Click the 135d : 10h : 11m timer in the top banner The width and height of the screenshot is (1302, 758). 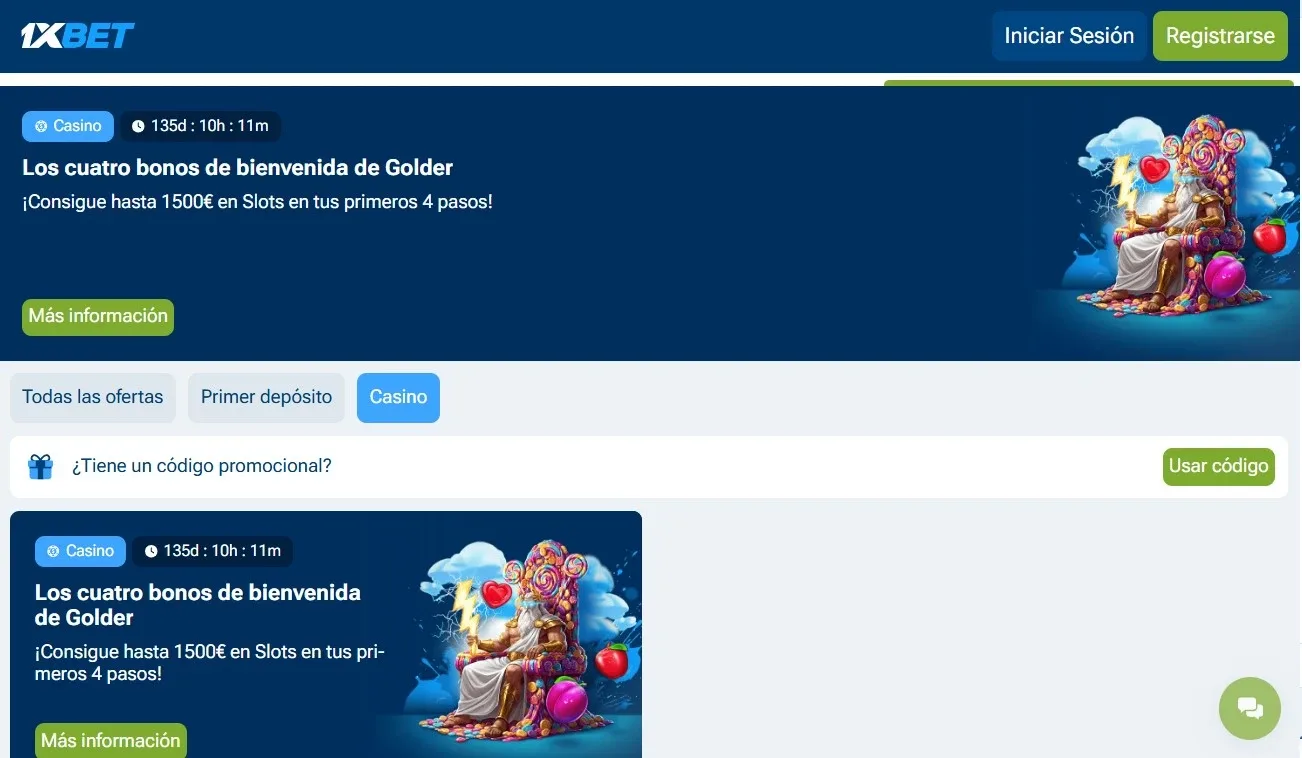pos(201,127)
